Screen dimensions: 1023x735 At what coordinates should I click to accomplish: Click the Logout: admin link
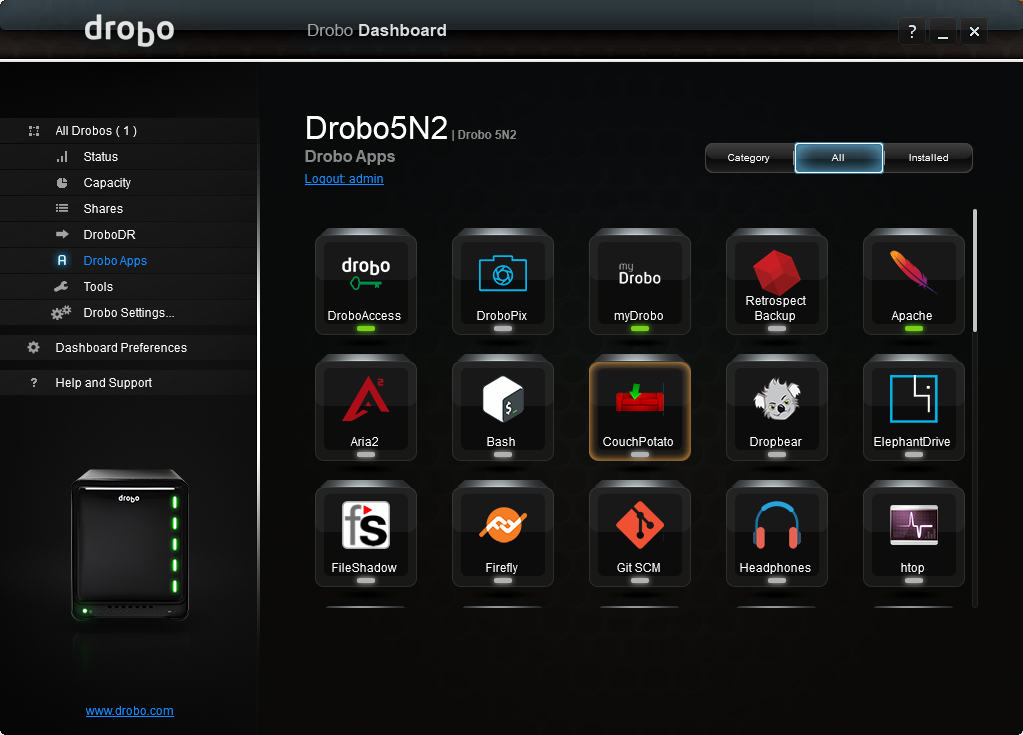(344, 179)
